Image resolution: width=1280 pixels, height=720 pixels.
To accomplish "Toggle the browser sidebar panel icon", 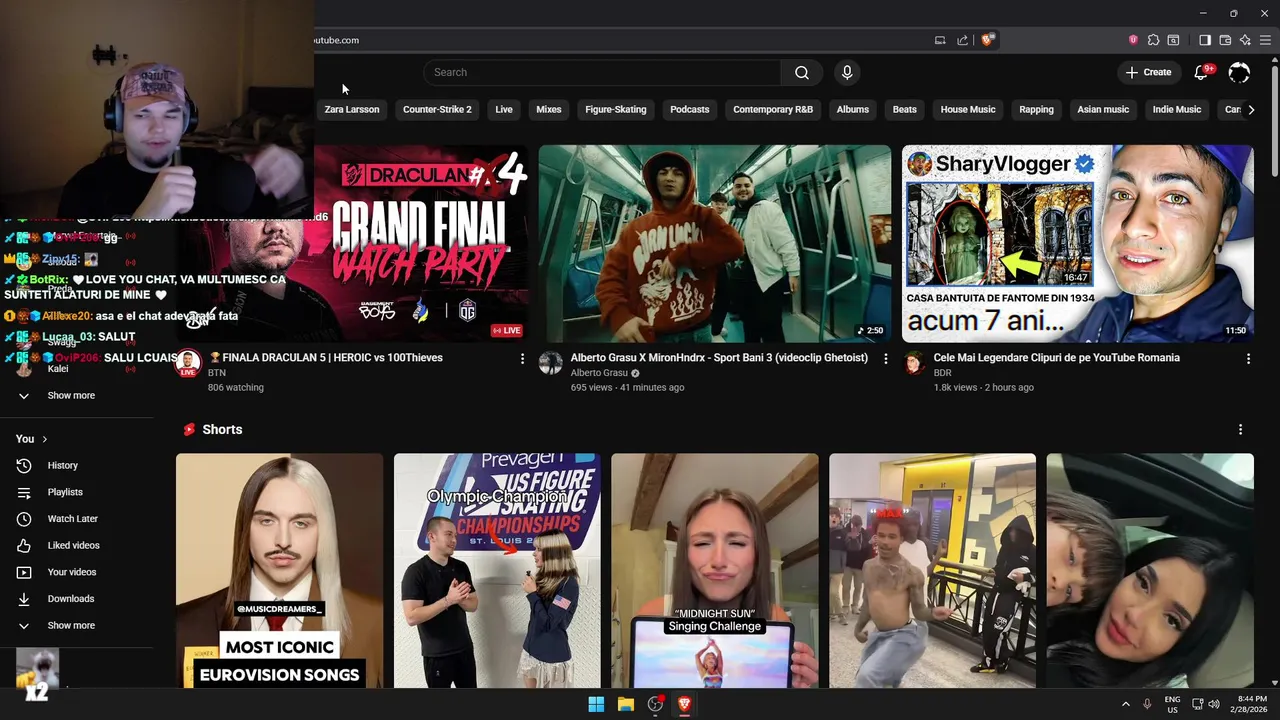I will (x=1205, y=40).
